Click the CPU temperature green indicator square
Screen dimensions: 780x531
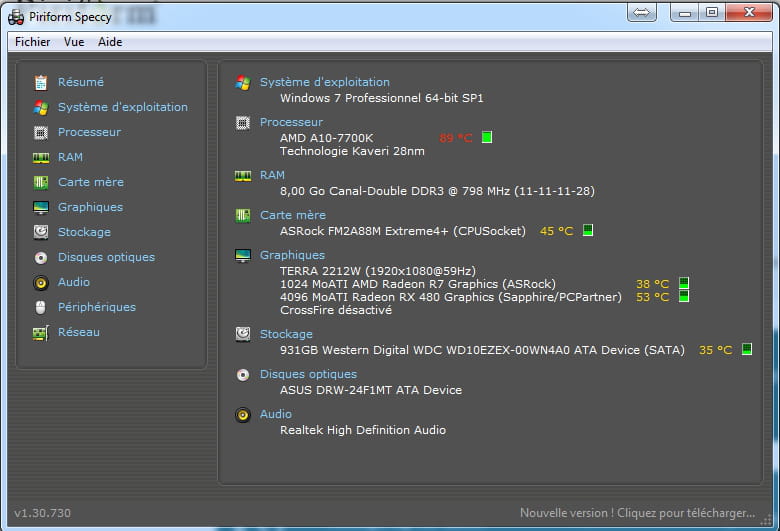pyautogui.click(x=487, y=137)
